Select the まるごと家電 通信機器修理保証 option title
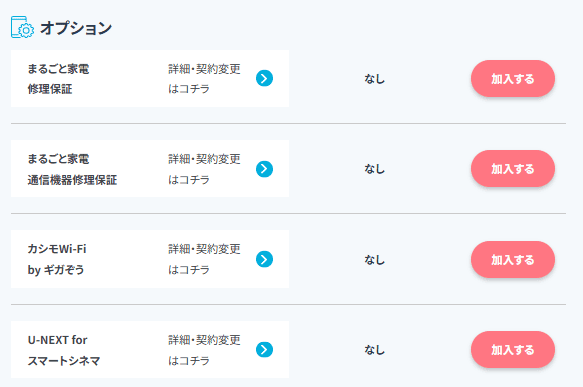 72,169
